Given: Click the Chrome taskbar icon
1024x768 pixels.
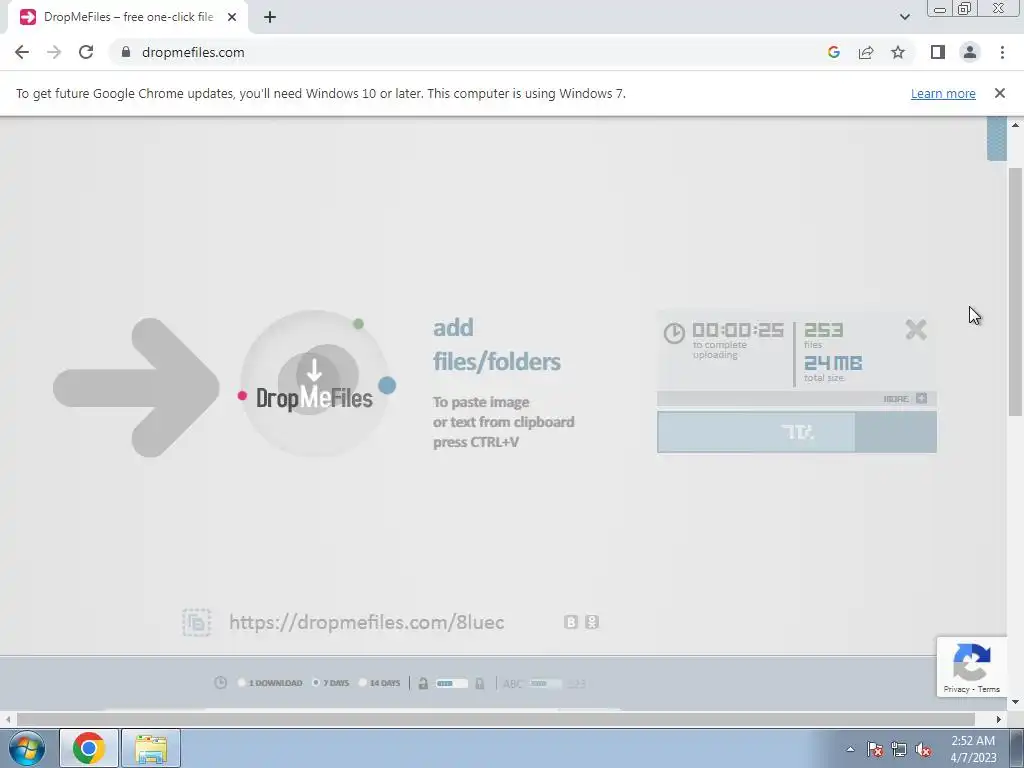Looking at the screenshot, I should tap(89, 748).
